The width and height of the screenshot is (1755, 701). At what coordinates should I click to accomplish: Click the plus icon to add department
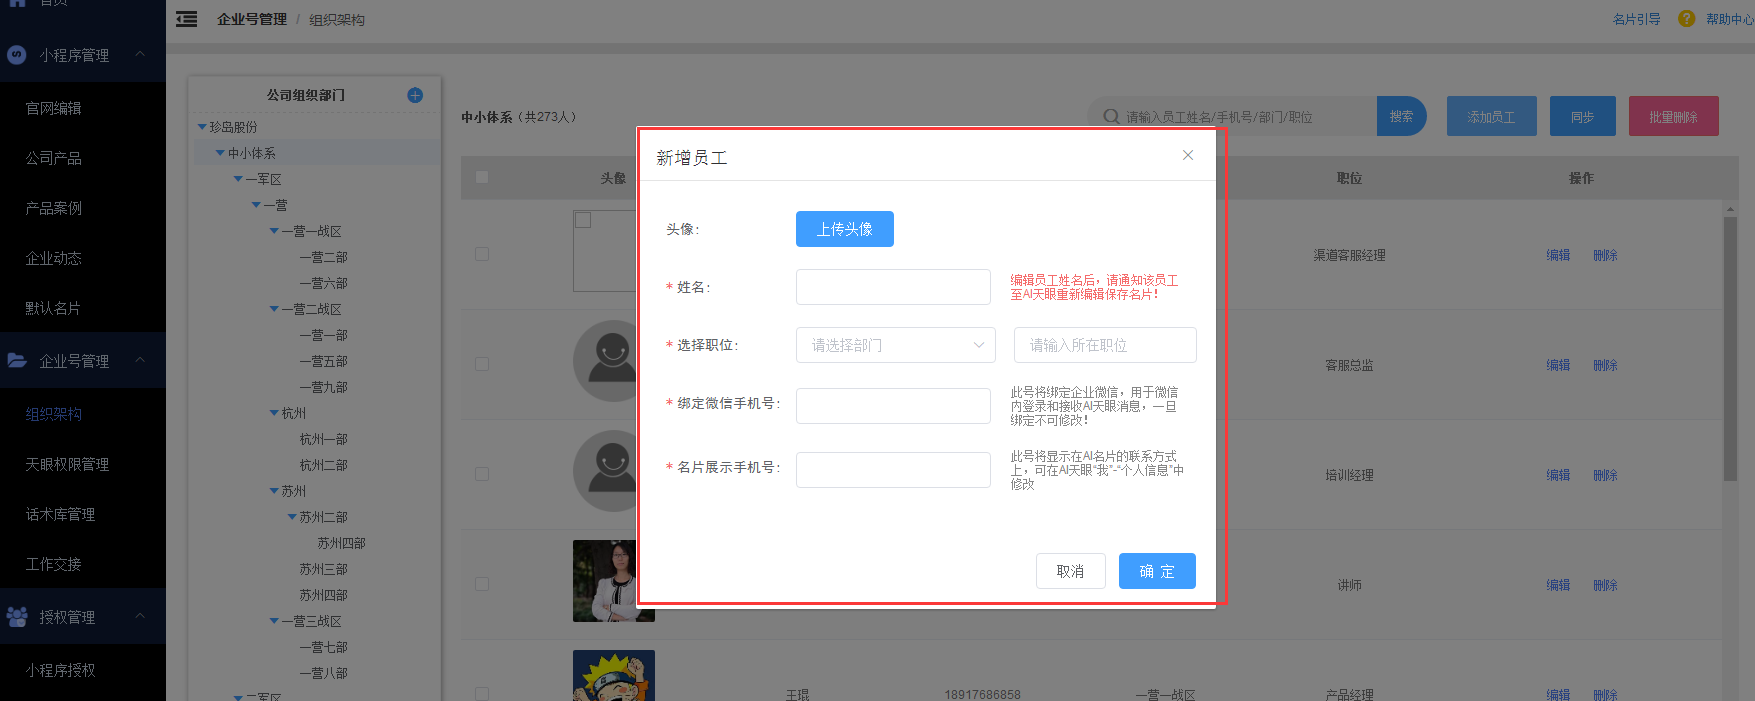pos(415,95)
